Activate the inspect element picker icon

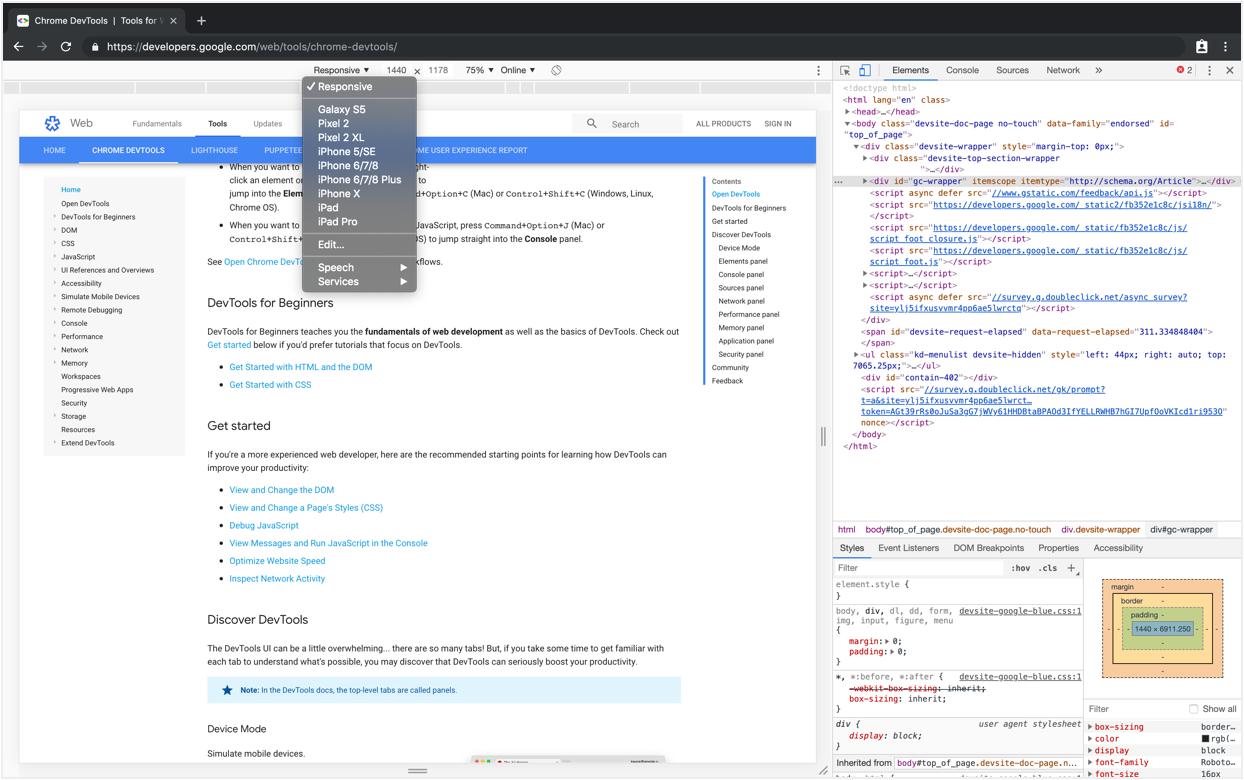click(846, 71)
